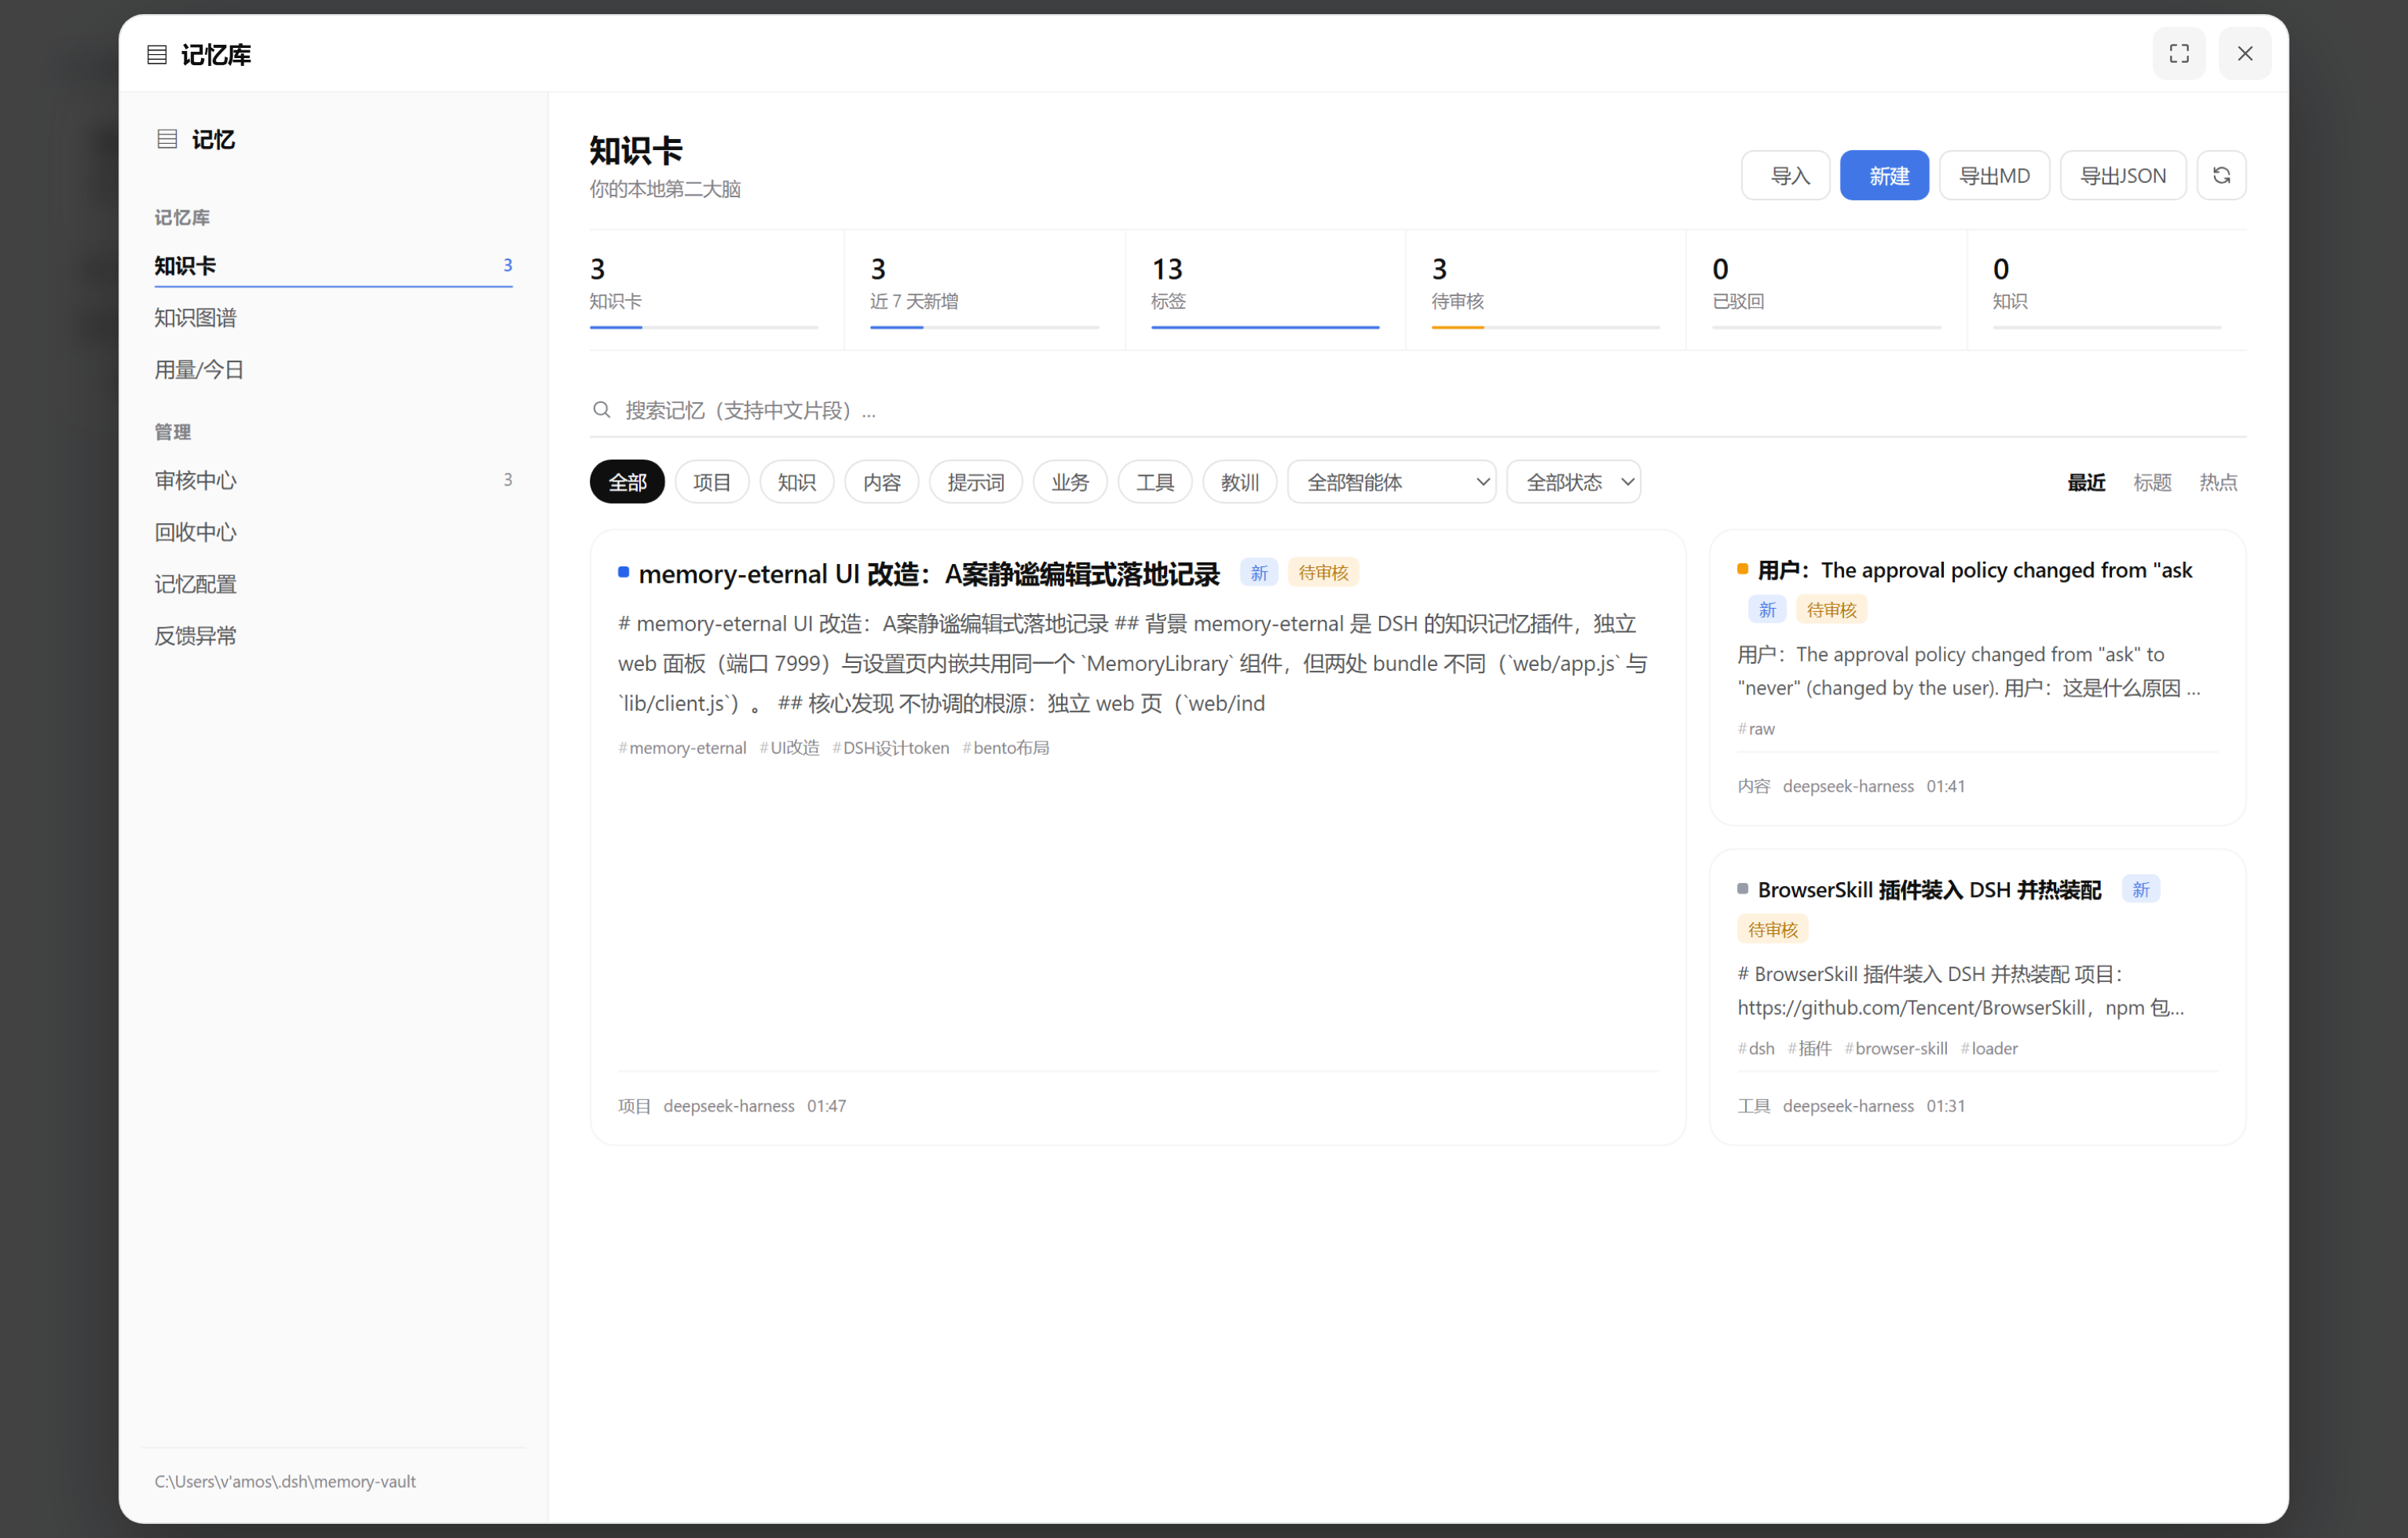Screen dimensions: 2408x1538
Task: Click the 待审核 badge on memory-eternal card
Action: 1323,573
